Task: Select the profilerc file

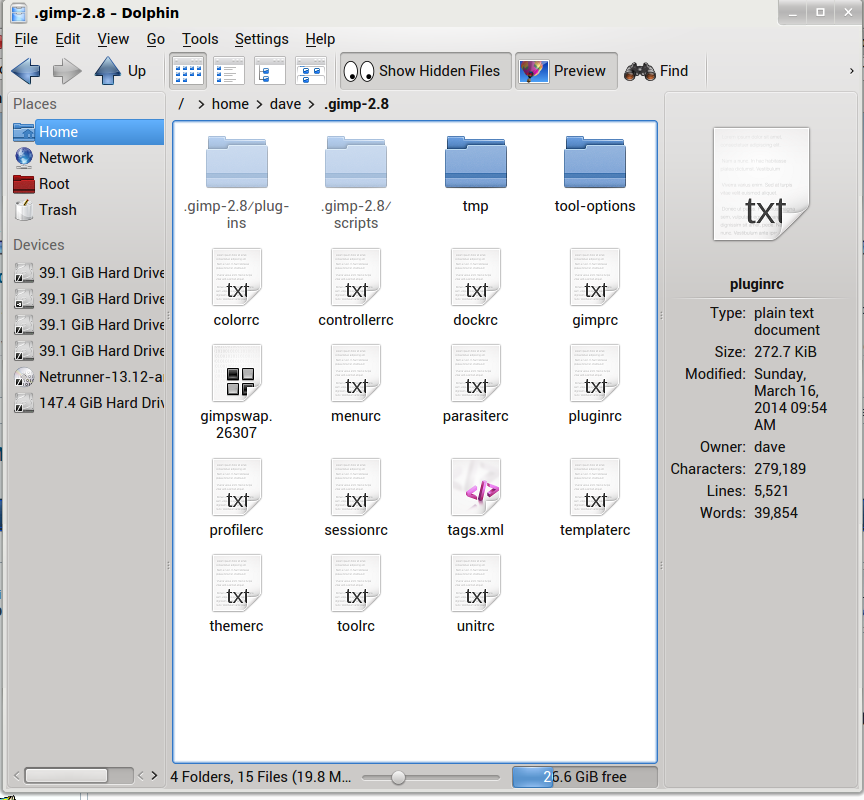Action: point(236,498)
